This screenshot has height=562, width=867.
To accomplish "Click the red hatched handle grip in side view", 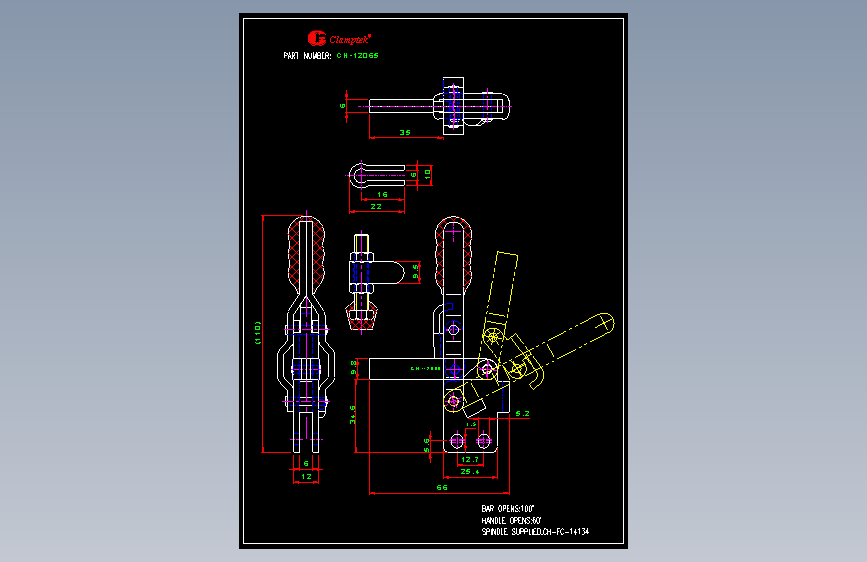I will 453,254.
